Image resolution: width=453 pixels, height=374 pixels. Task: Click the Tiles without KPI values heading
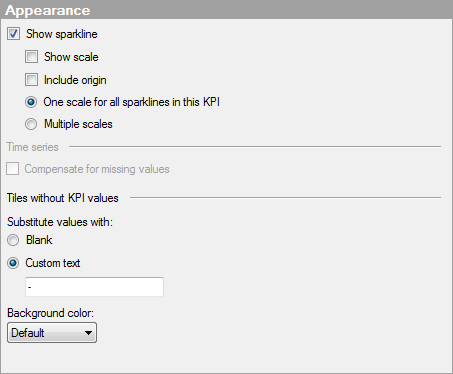(63, 198)
